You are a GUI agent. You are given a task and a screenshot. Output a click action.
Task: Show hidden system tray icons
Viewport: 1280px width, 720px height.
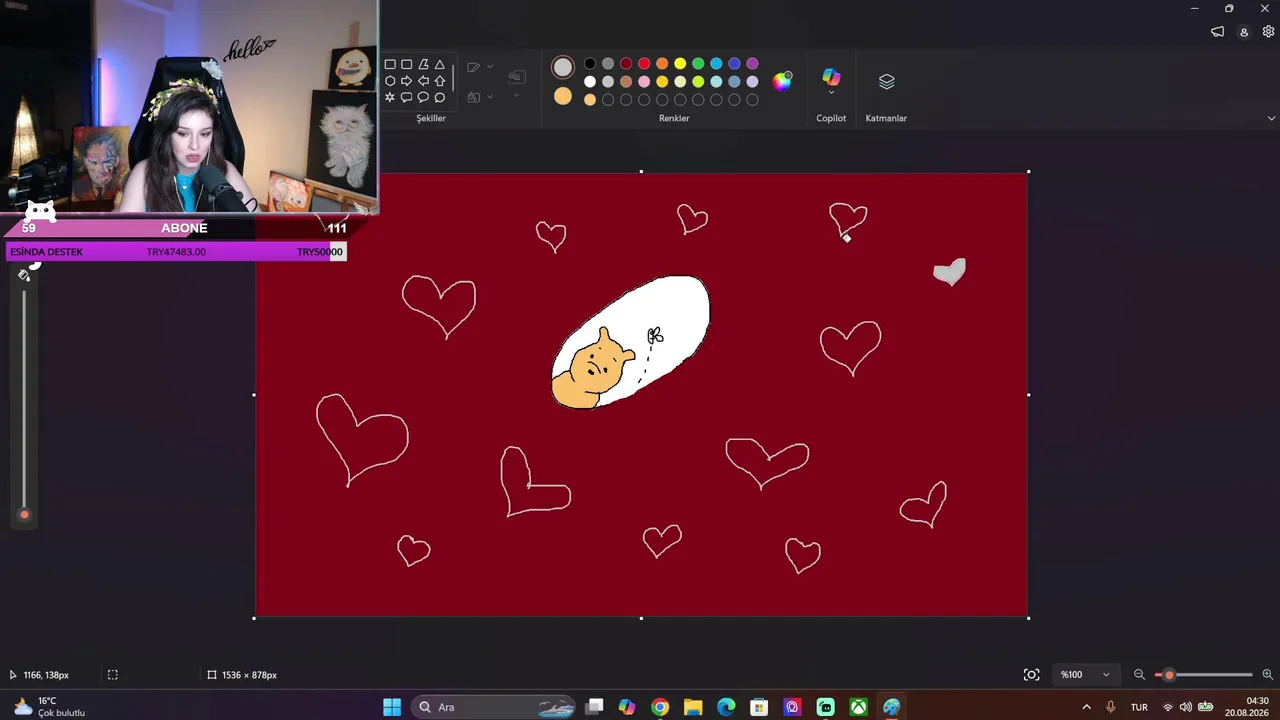(1087, 707)
